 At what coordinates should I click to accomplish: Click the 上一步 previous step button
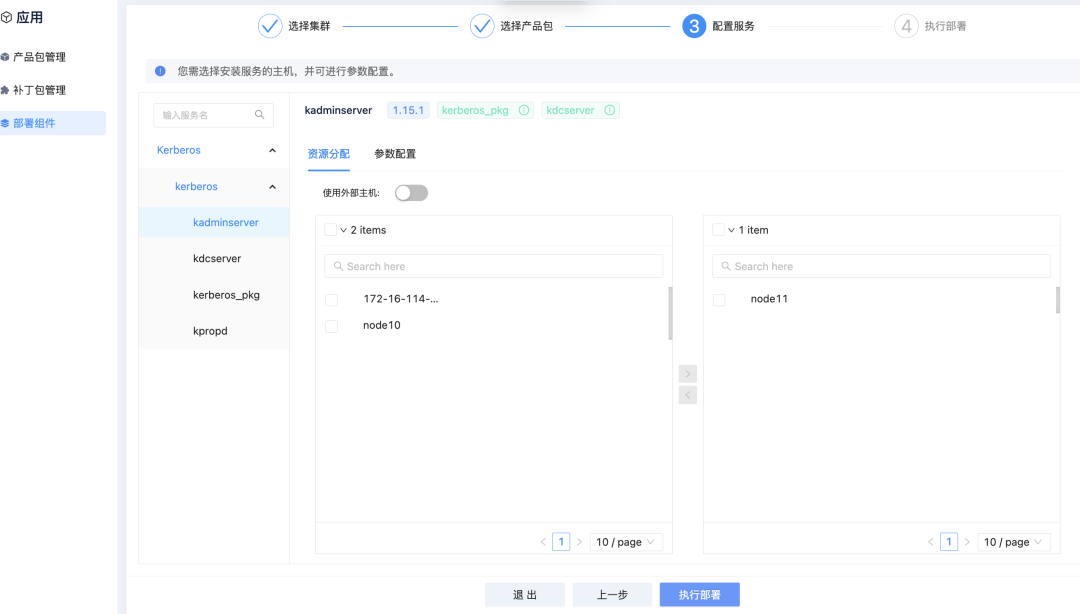[x=612, y=594]
